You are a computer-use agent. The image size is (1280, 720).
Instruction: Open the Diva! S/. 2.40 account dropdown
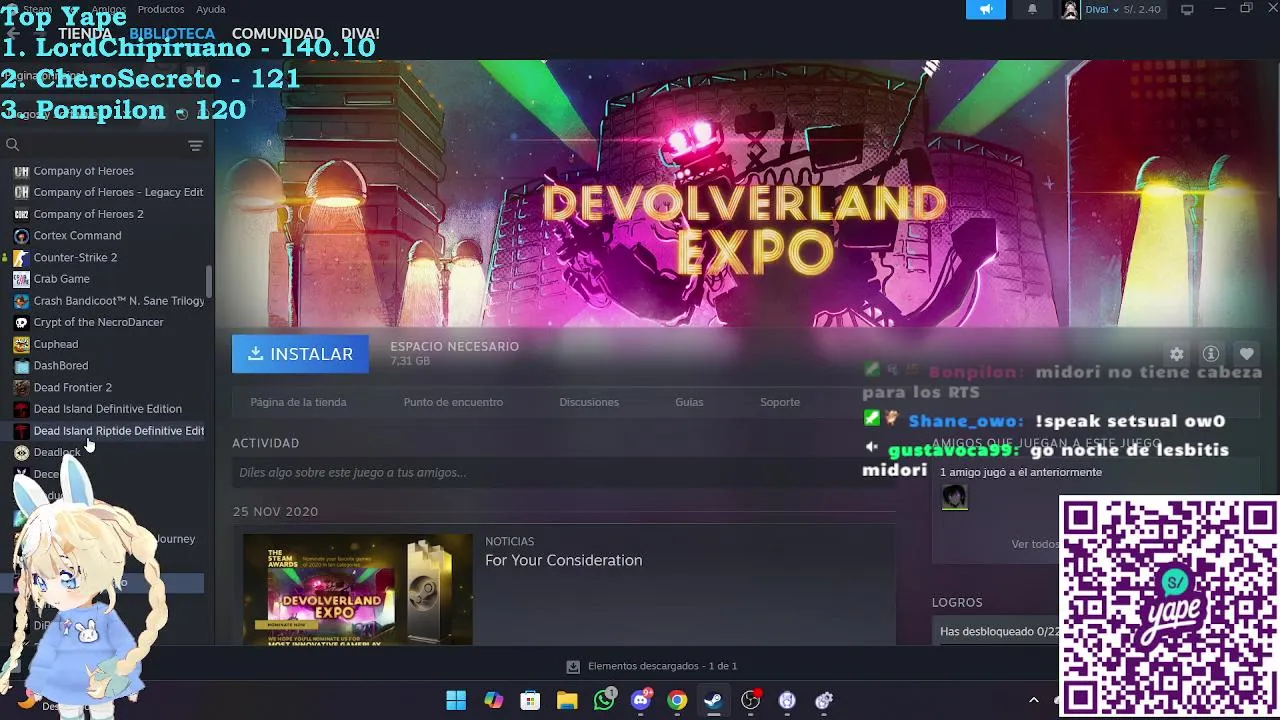pyautogui.click(x=1122, y=9)
